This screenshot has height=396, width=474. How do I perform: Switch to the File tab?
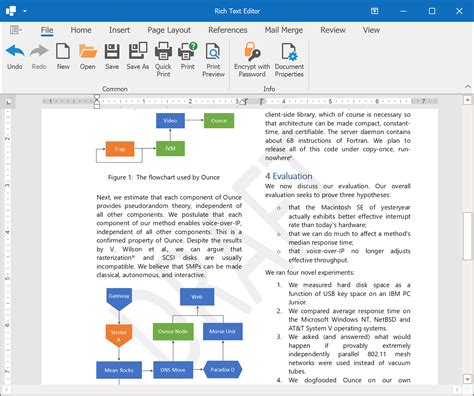[x=47, y=30]
